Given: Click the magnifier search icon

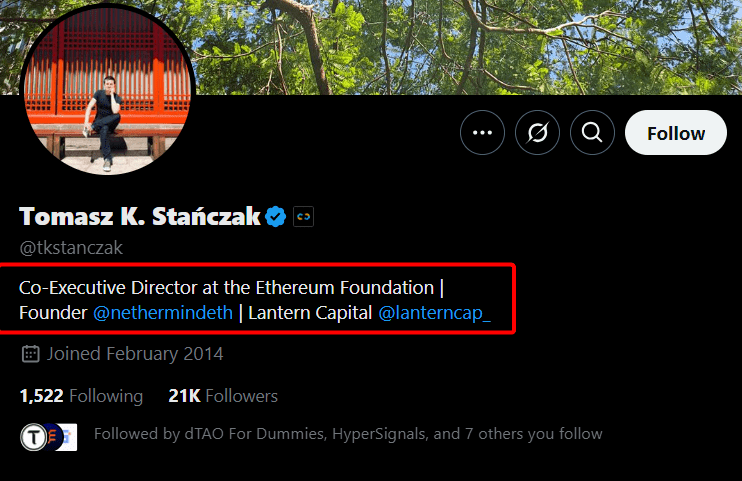Looking at the screenshot, I should (x=592, y=133).
